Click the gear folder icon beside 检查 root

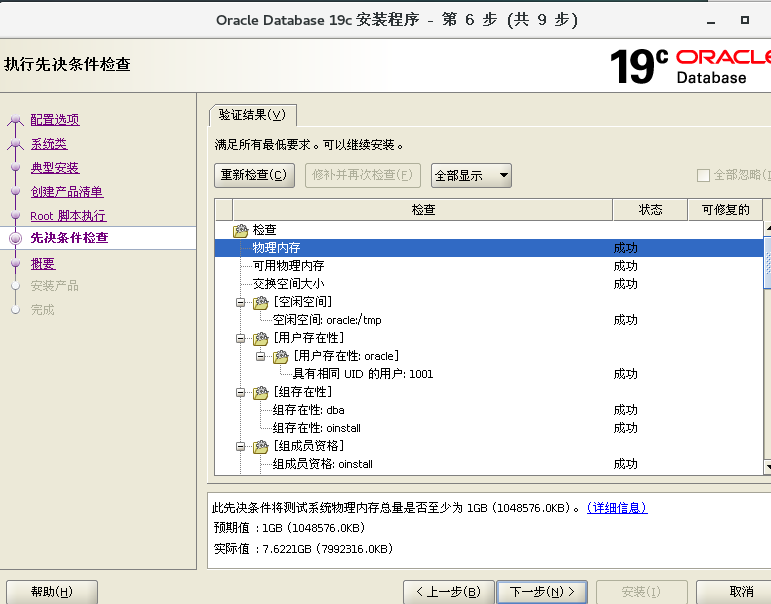[240, 230]
